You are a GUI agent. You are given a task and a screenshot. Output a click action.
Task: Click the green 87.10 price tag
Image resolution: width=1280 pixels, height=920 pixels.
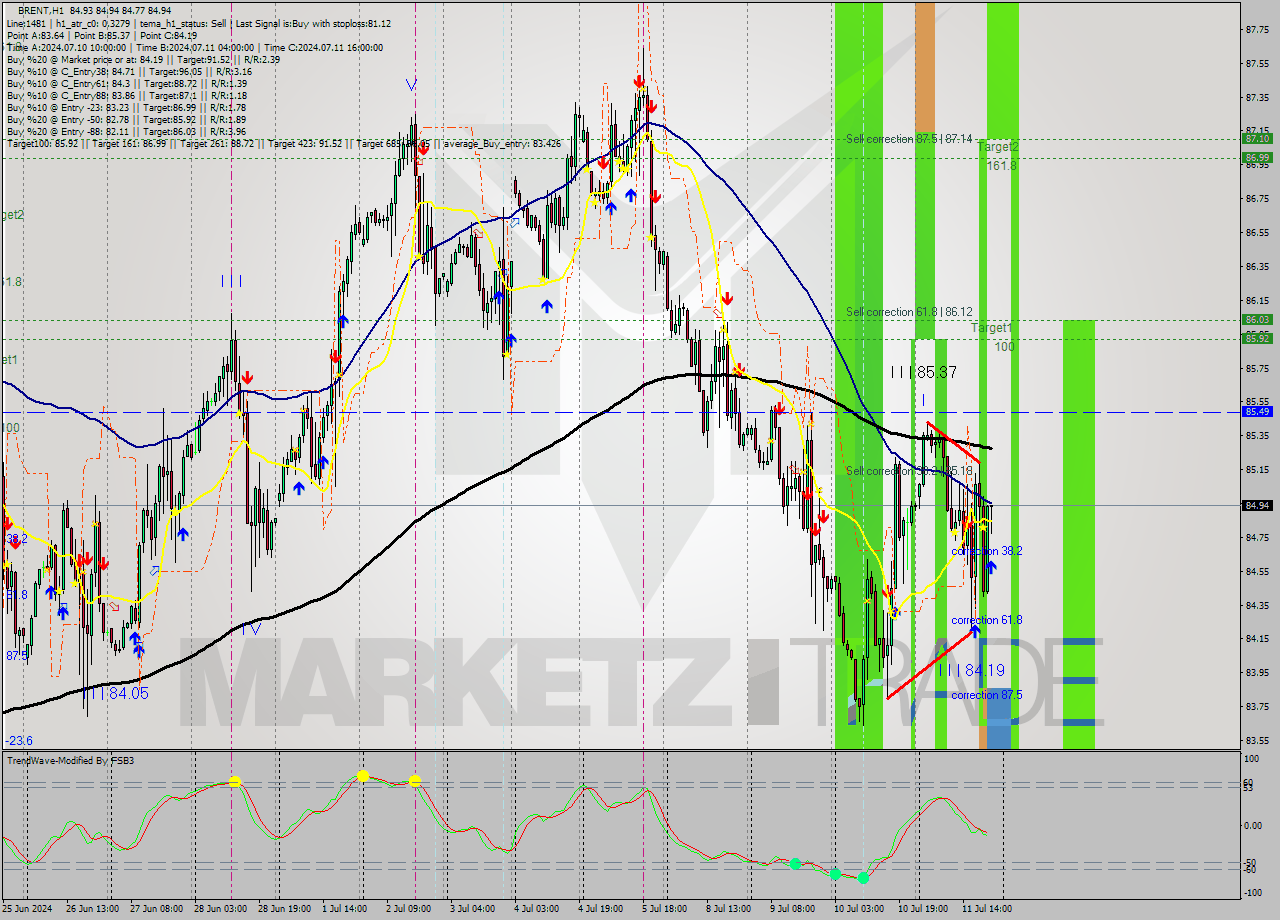click(1257, 139)
